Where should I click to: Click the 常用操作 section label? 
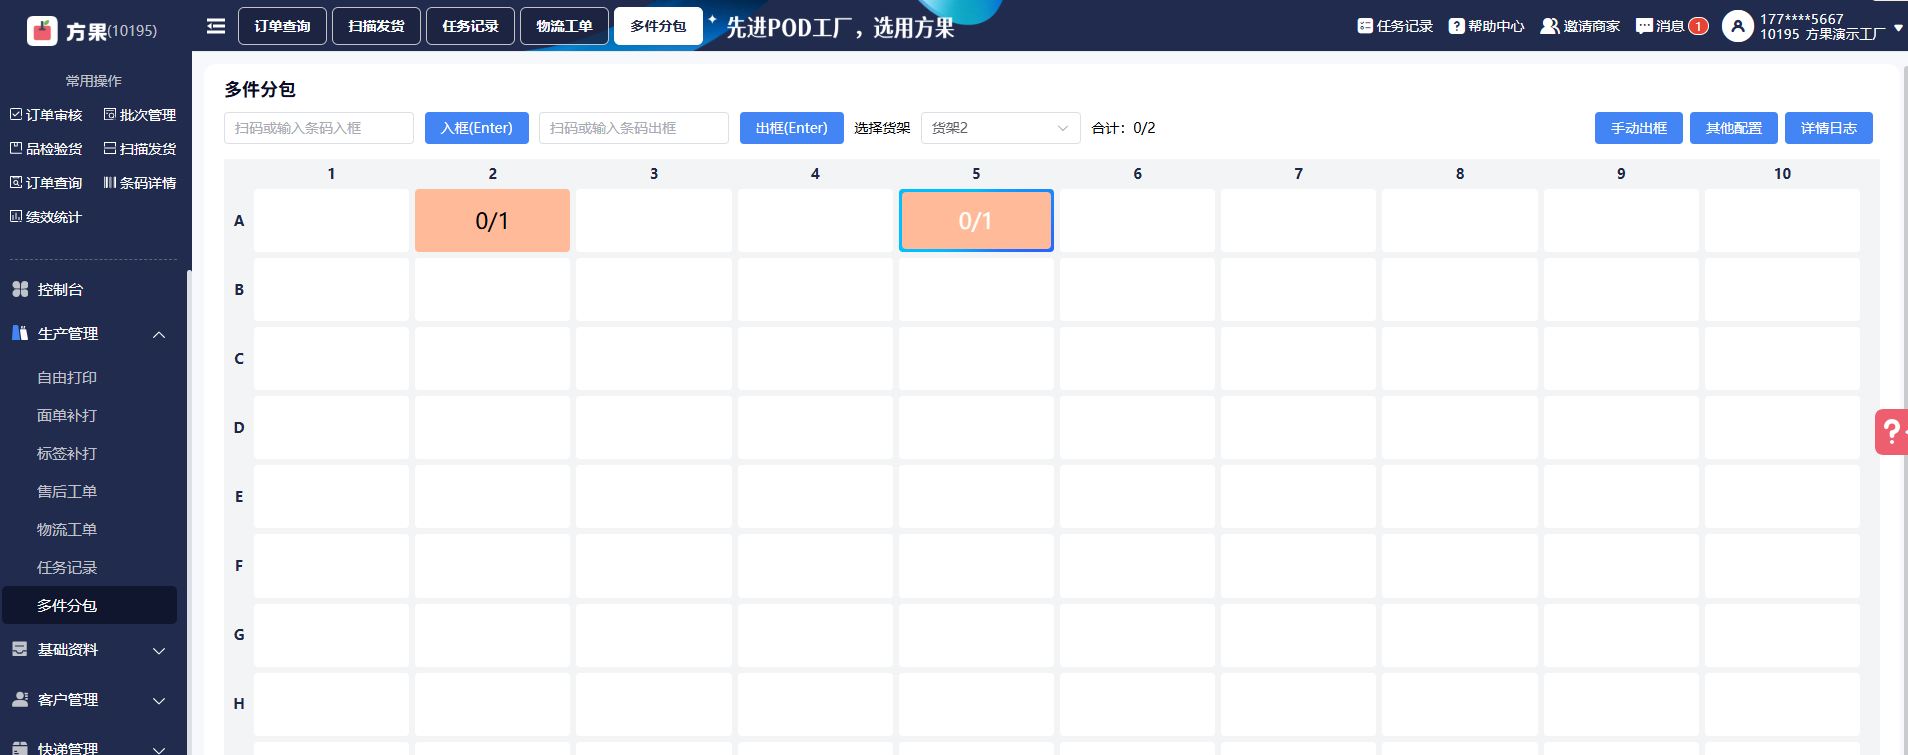point(94,81)
